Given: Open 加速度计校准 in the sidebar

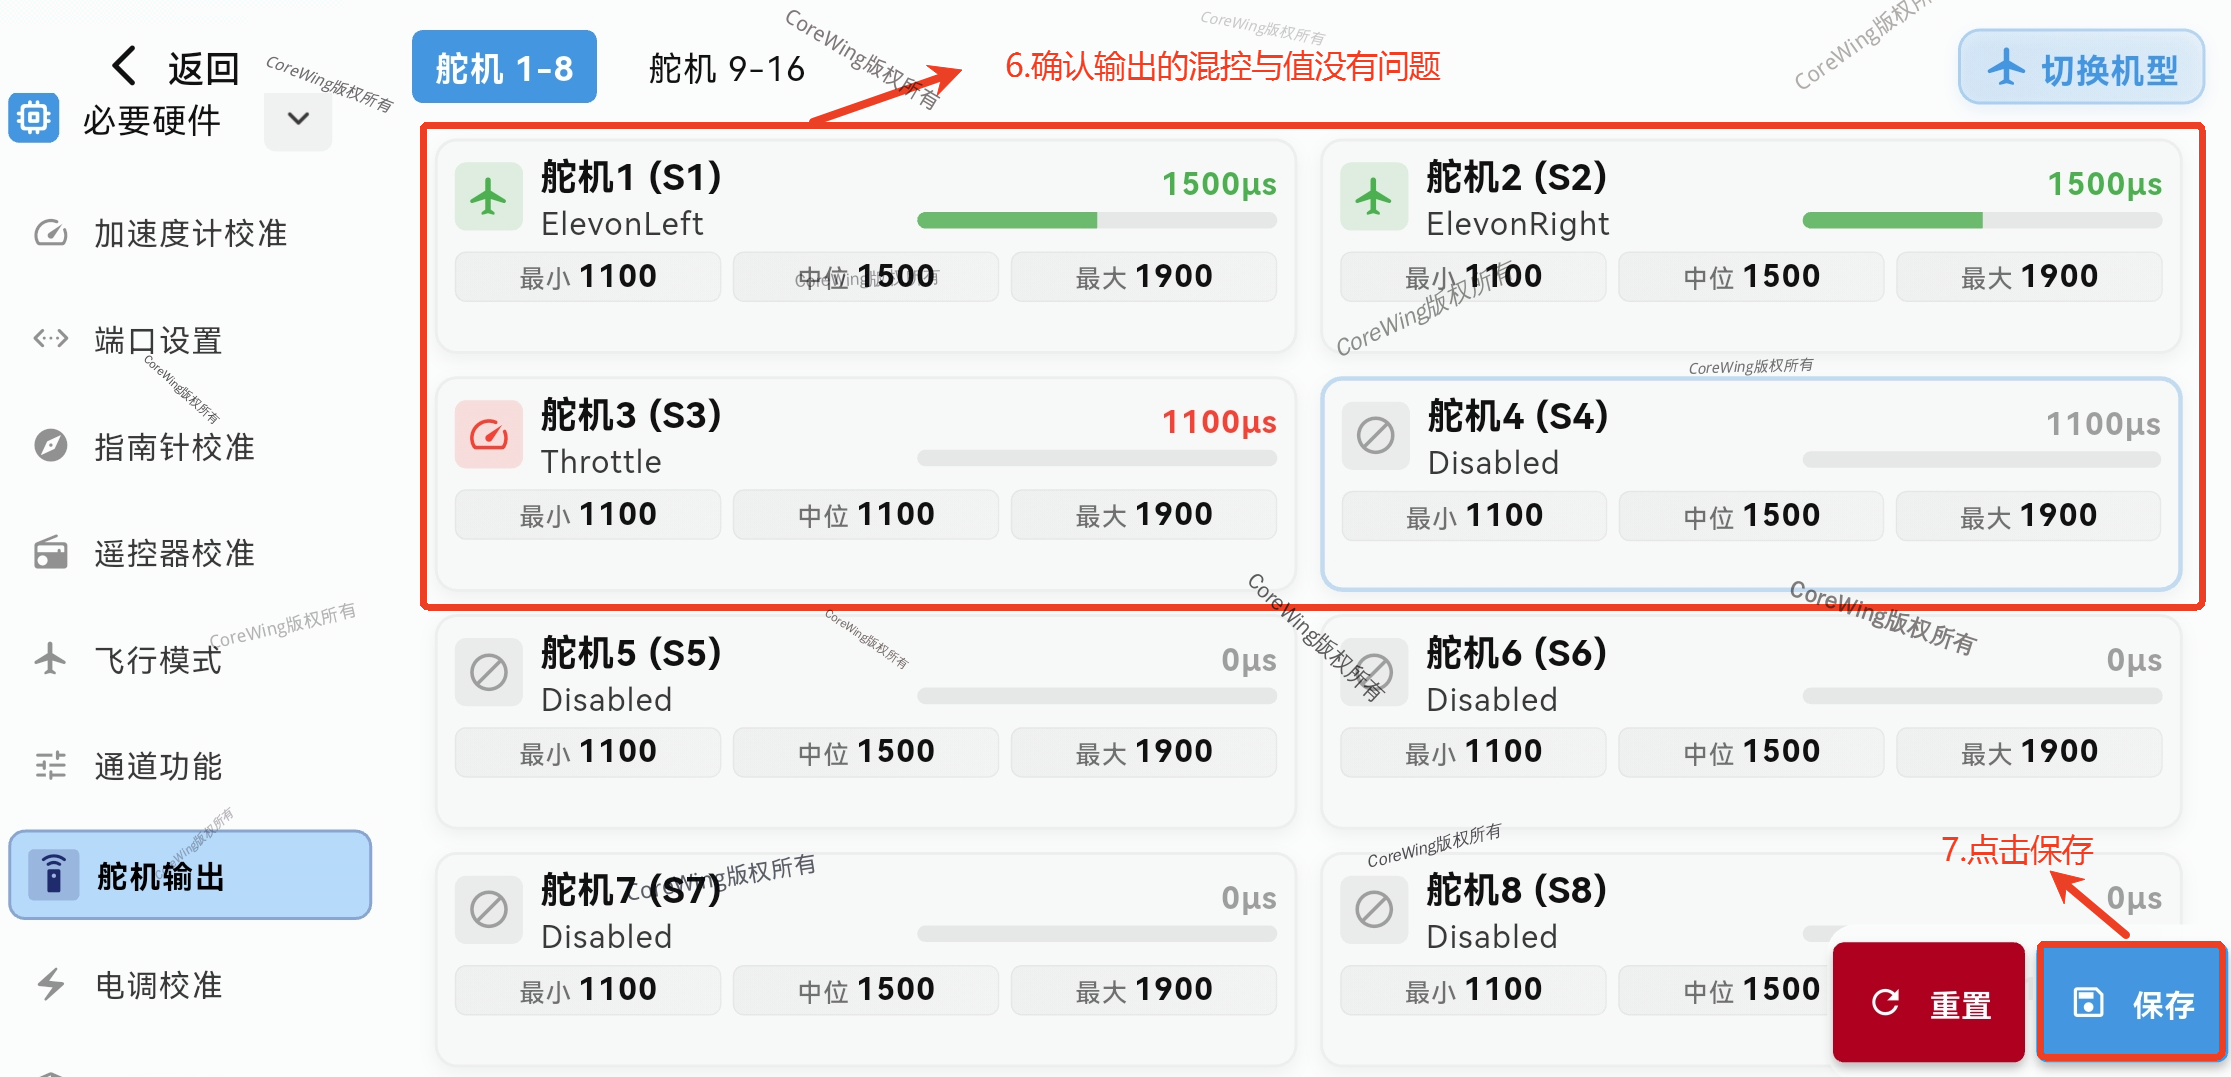Looking at the screenshot, I should [x=190, y=234].
